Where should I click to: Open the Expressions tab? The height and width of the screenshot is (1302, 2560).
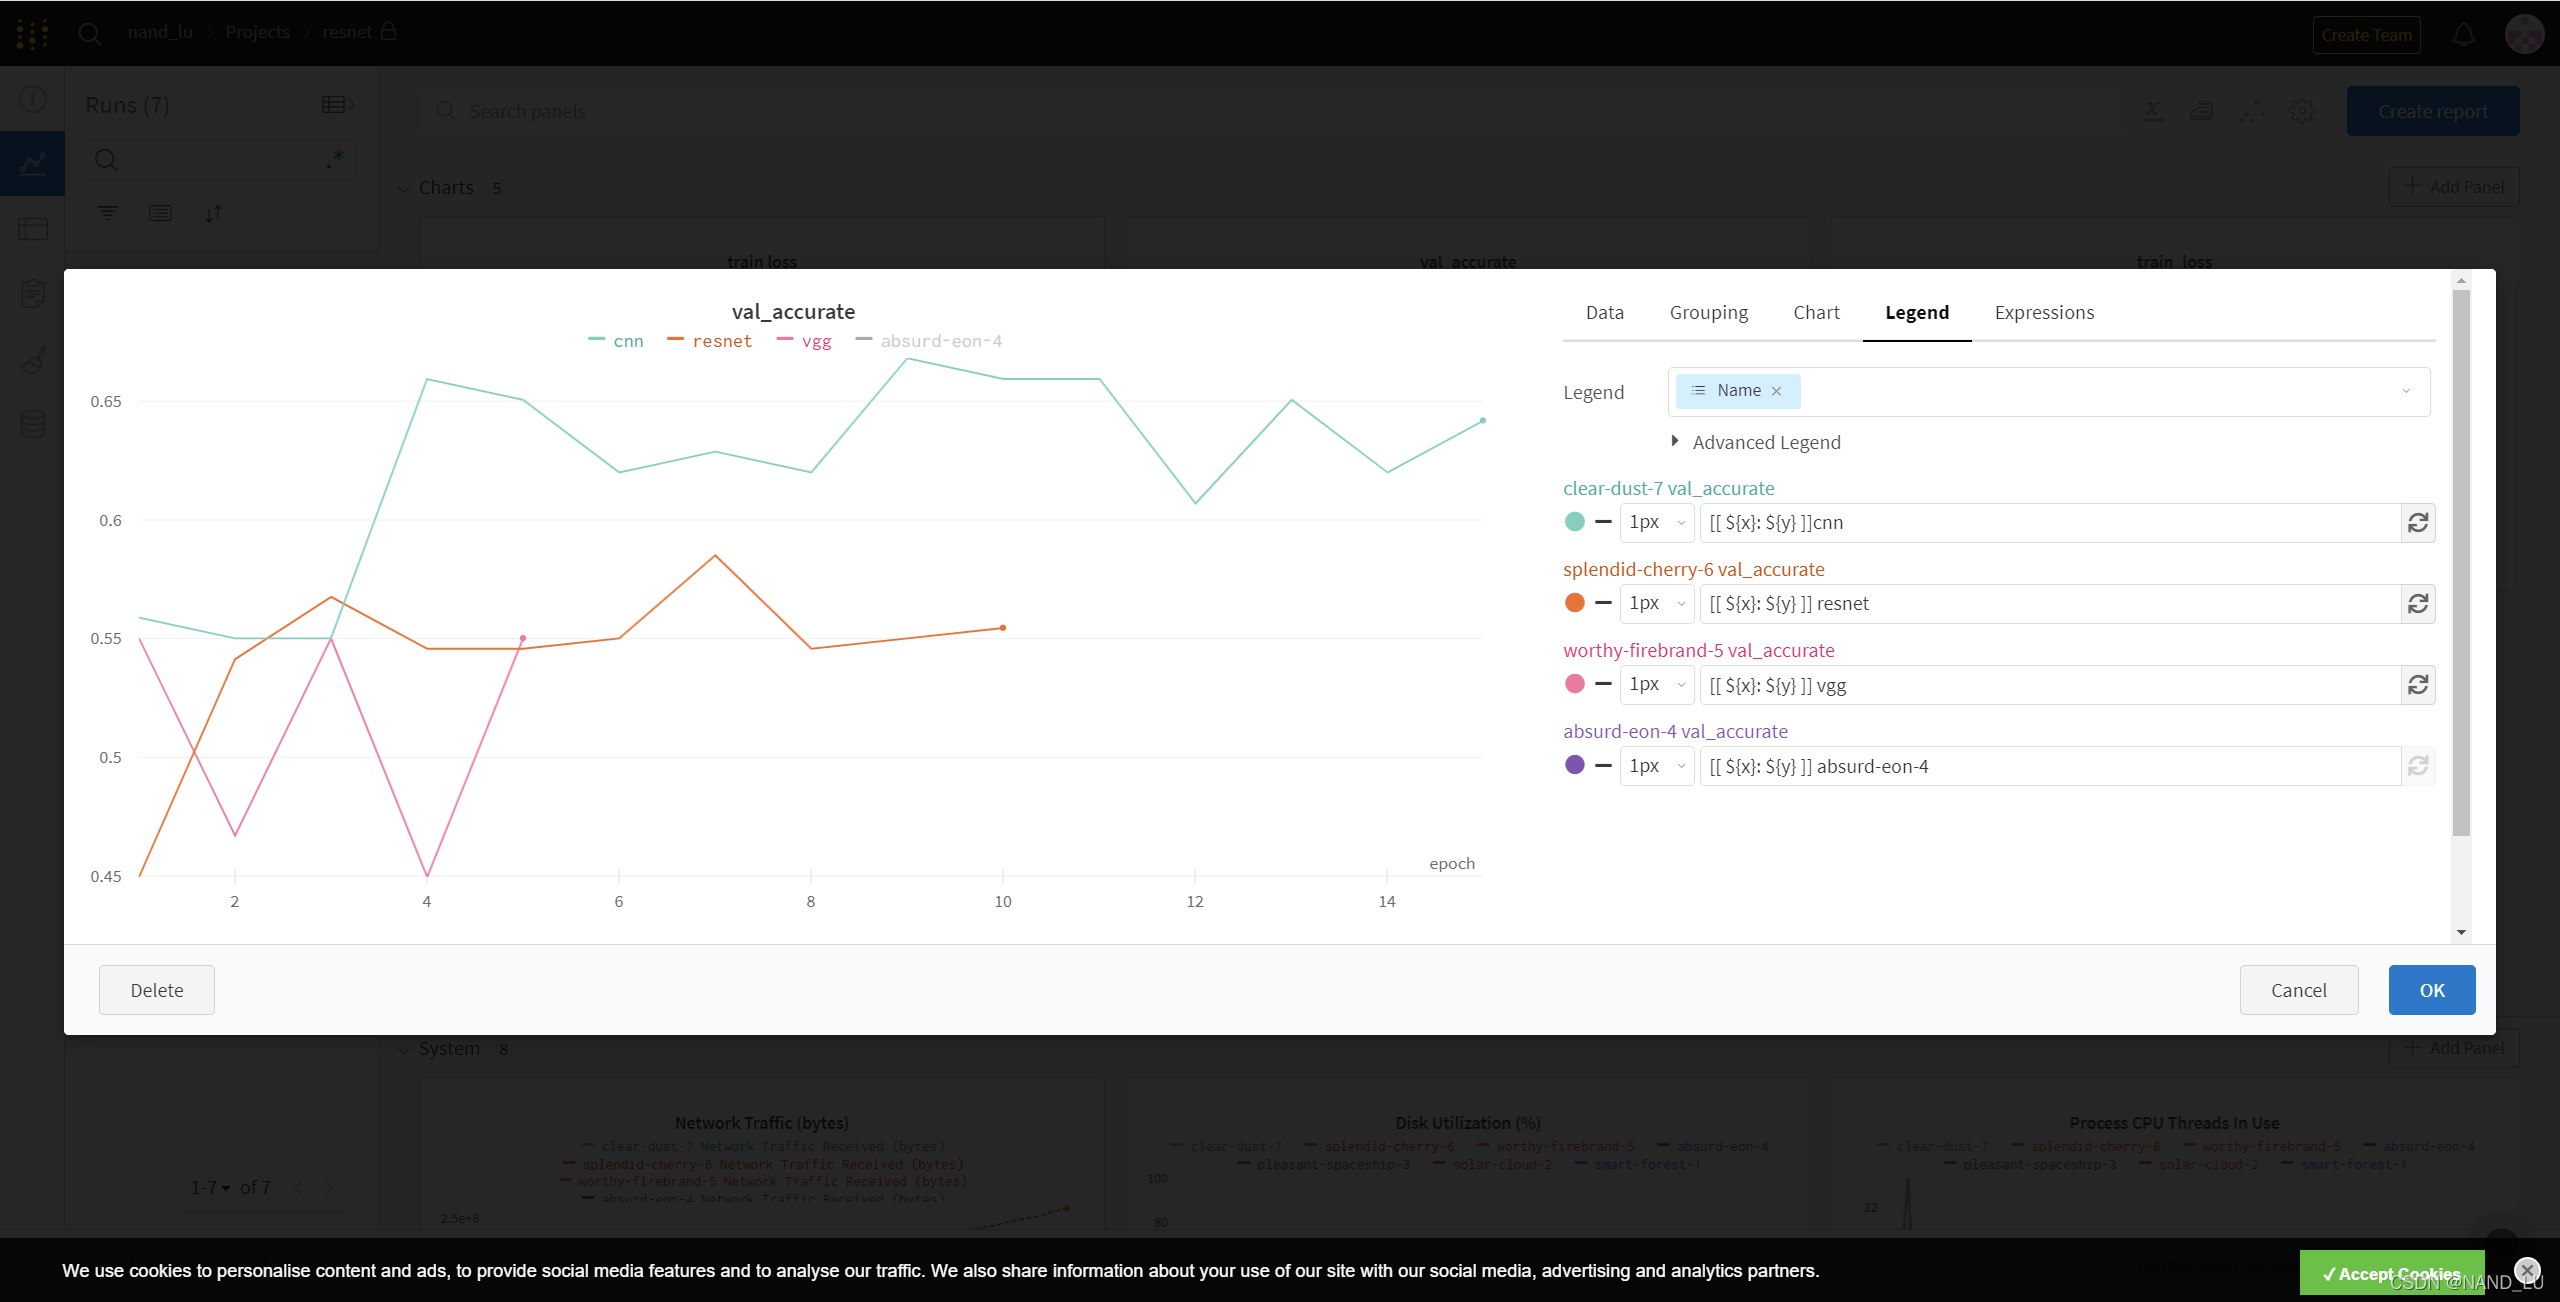coord(2044,313)
